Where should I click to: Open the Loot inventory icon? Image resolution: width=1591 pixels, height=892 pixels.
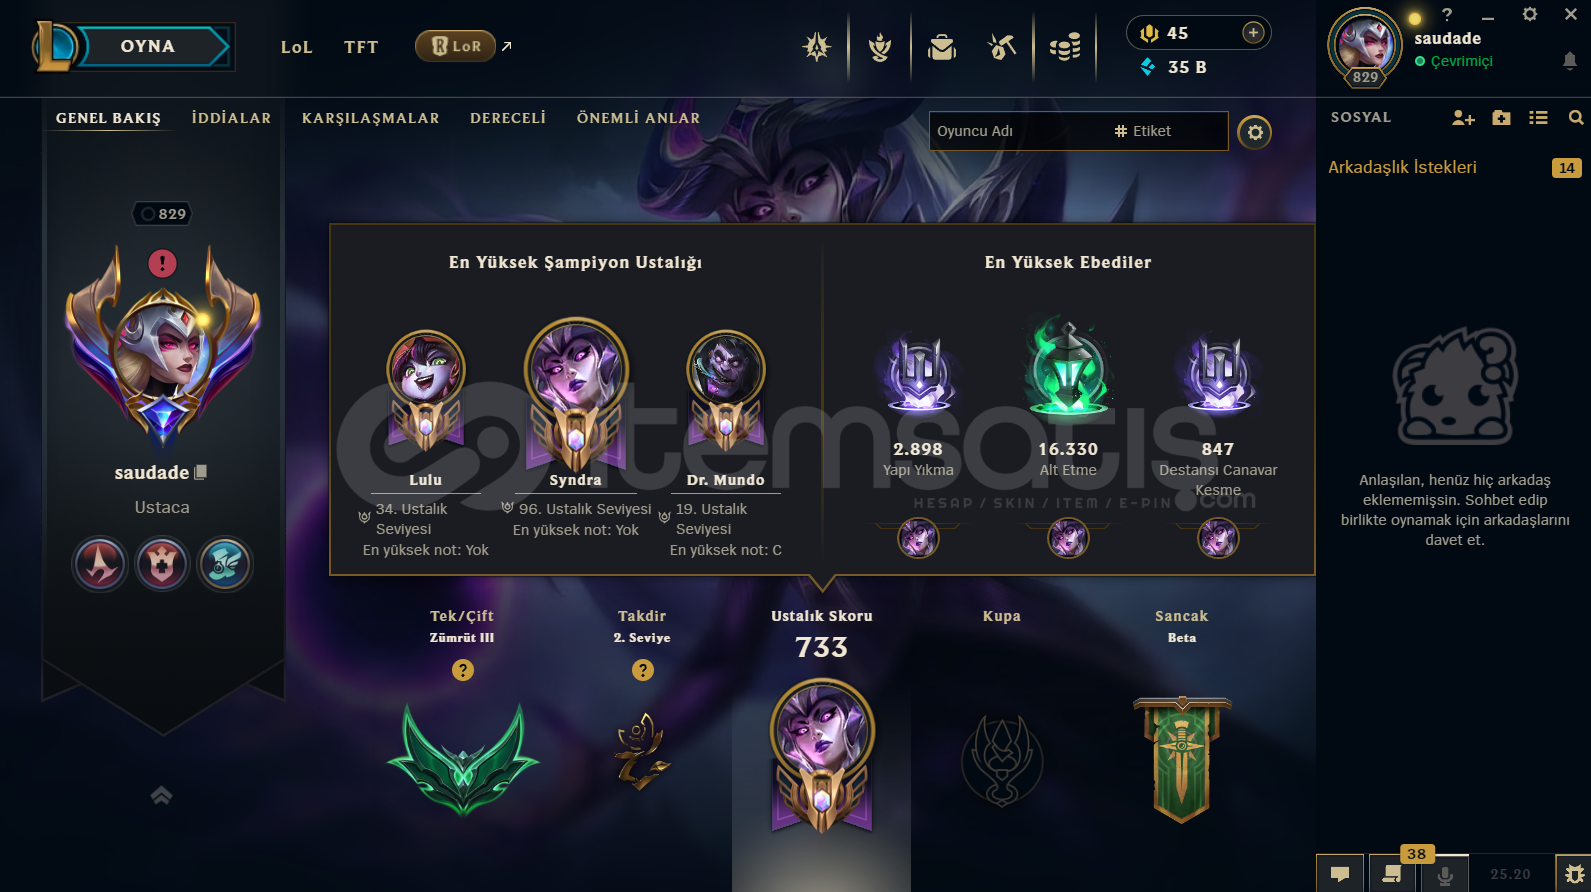pos(941,47)
